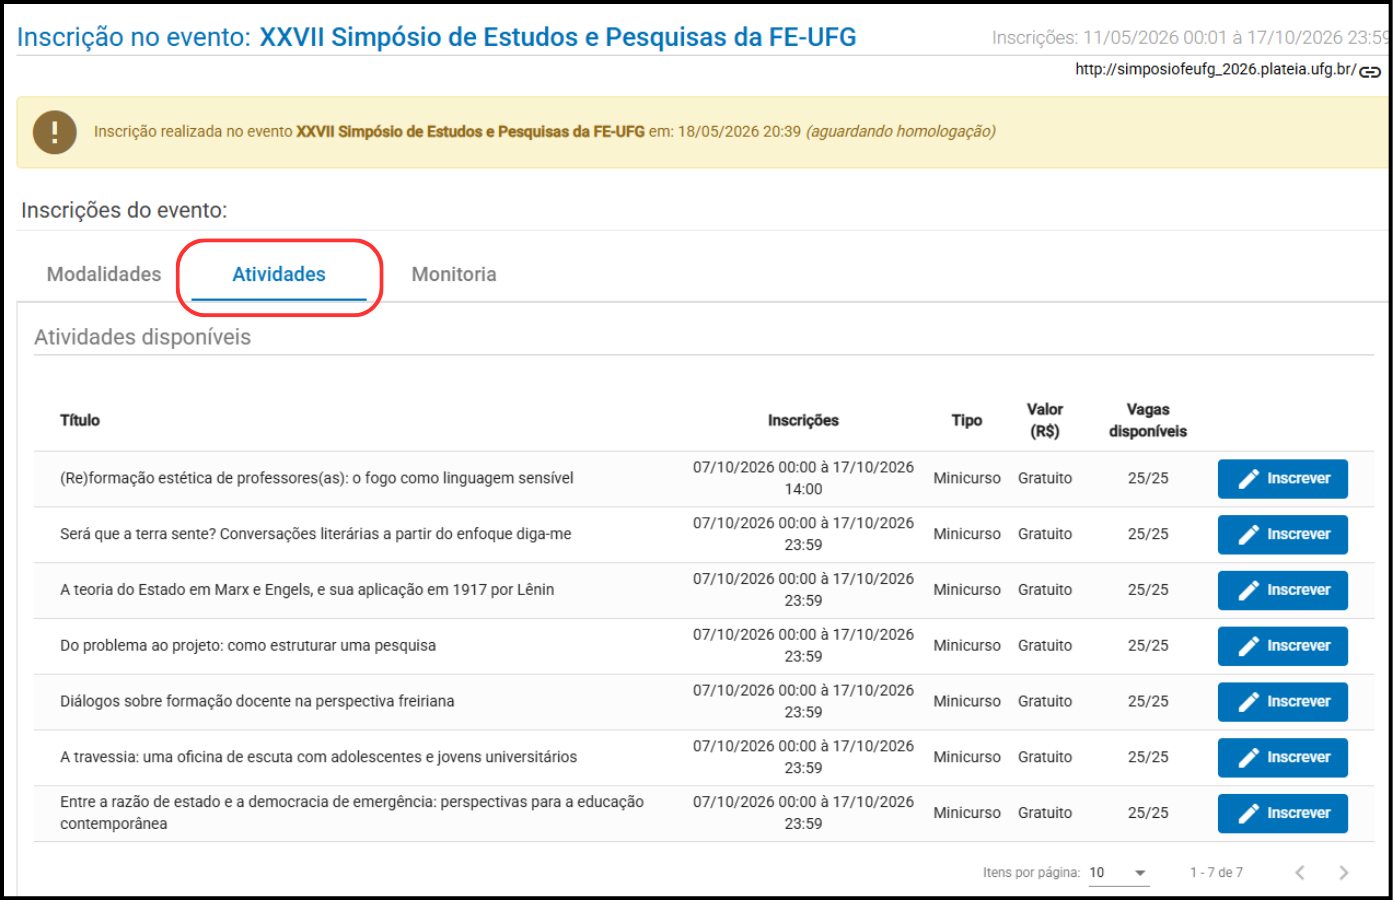Click the Título column header
The image size is (1393, 901).
[x=80, y=421]
